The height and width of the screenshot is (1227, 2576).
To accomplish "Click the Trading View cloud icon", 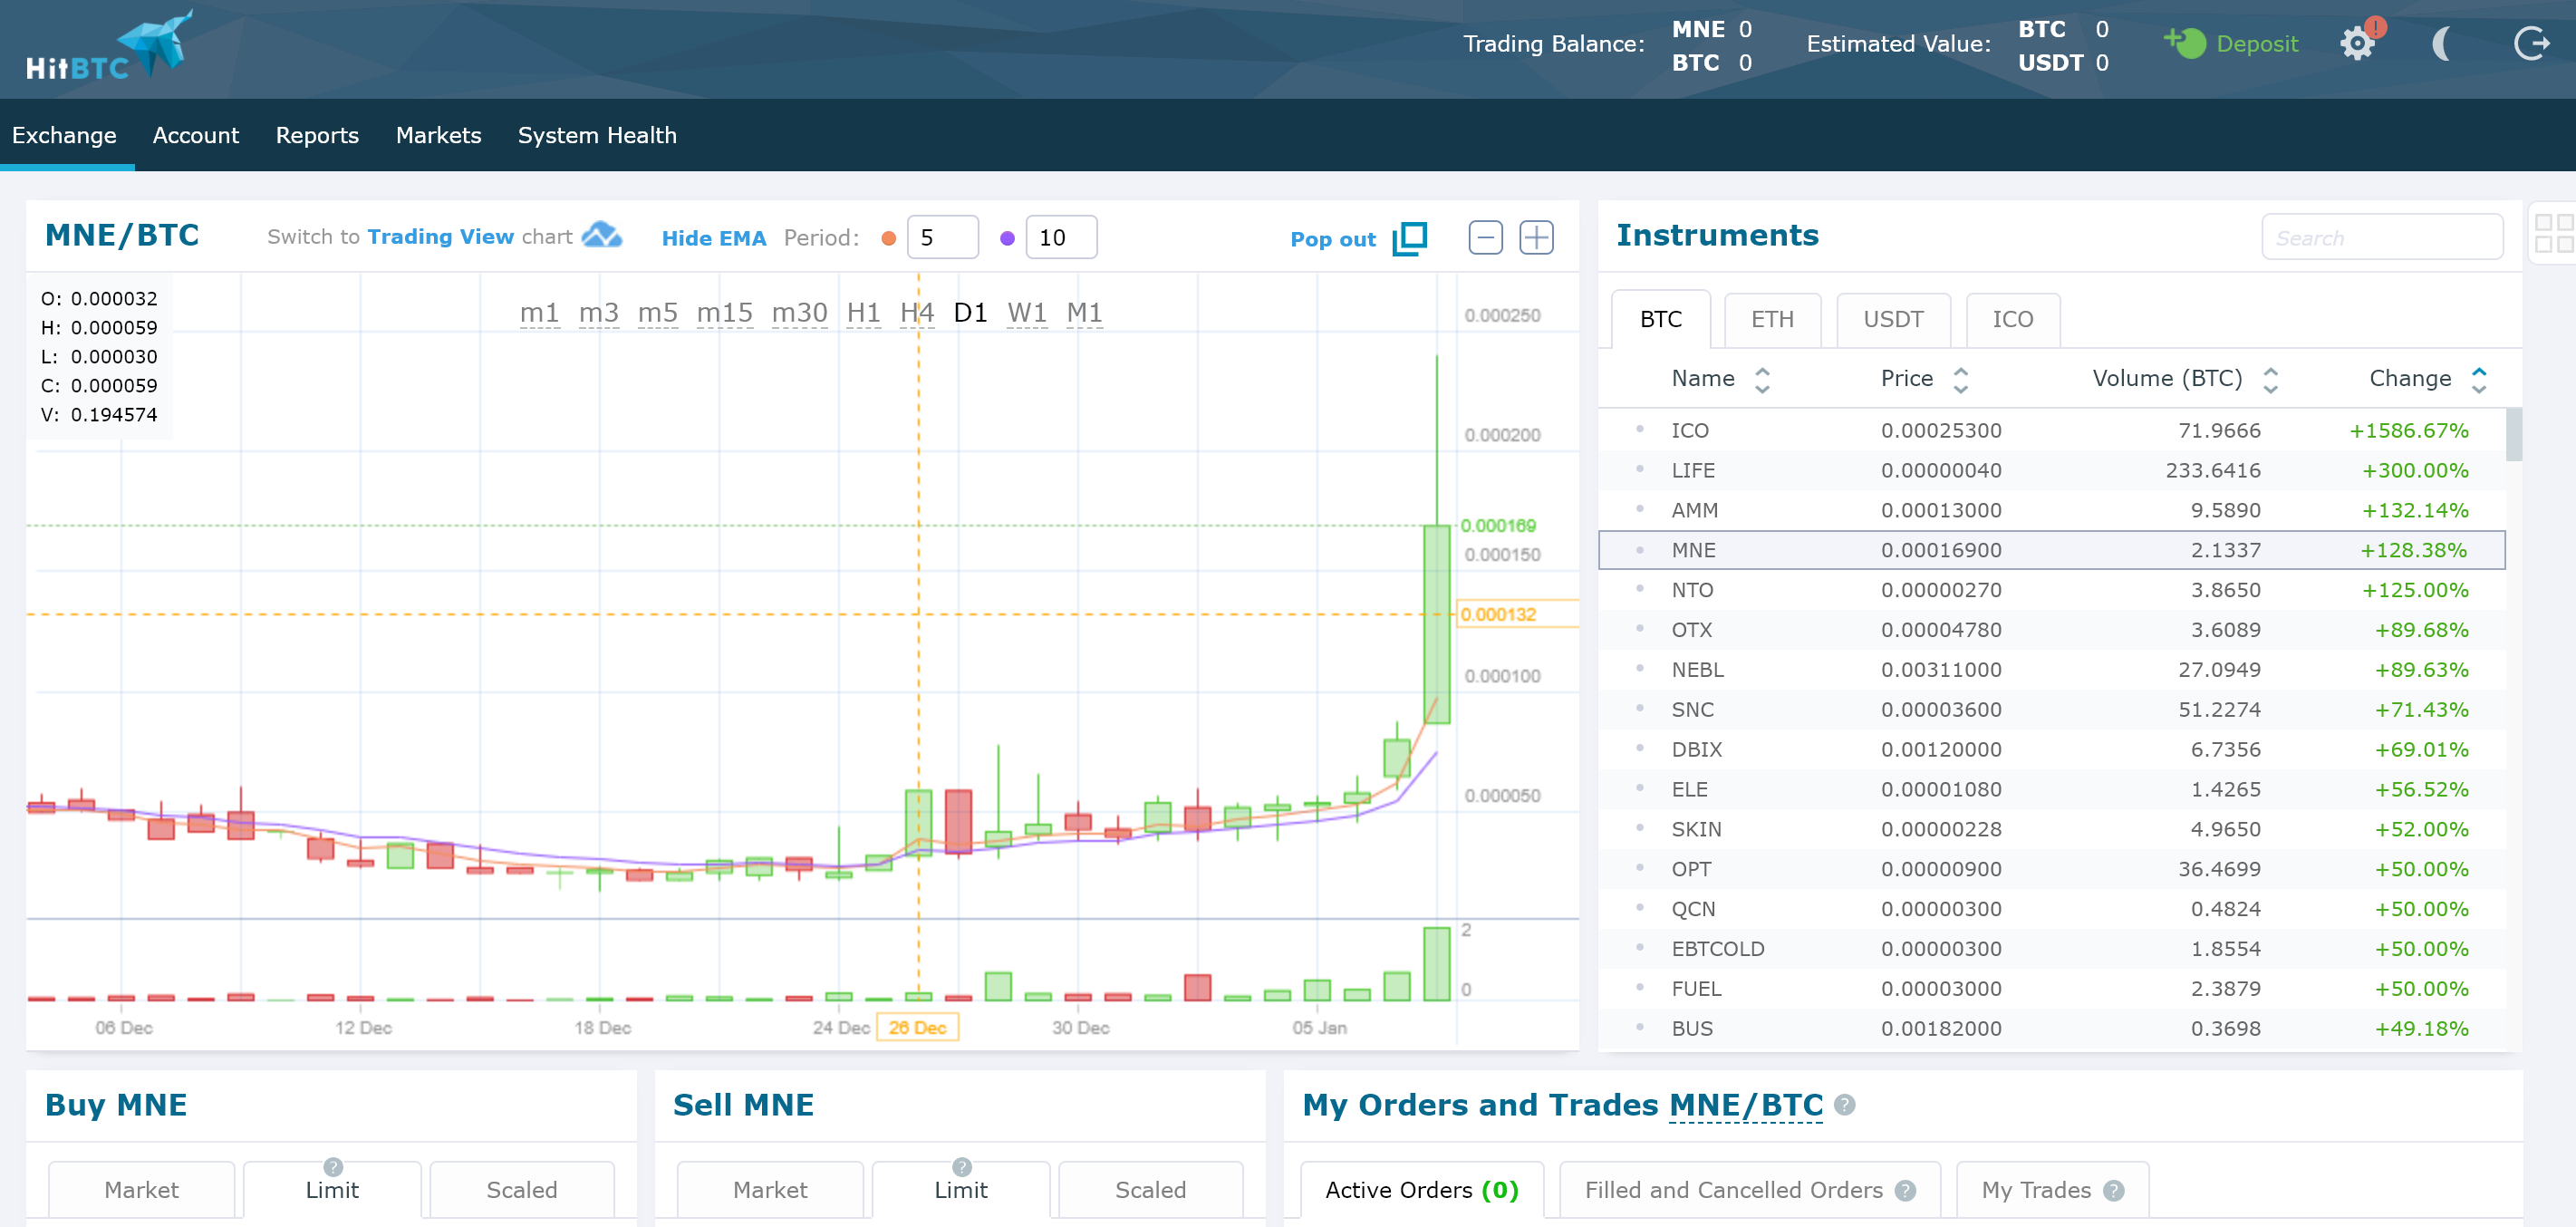I will pyautogui.click(x=603, y=235).
